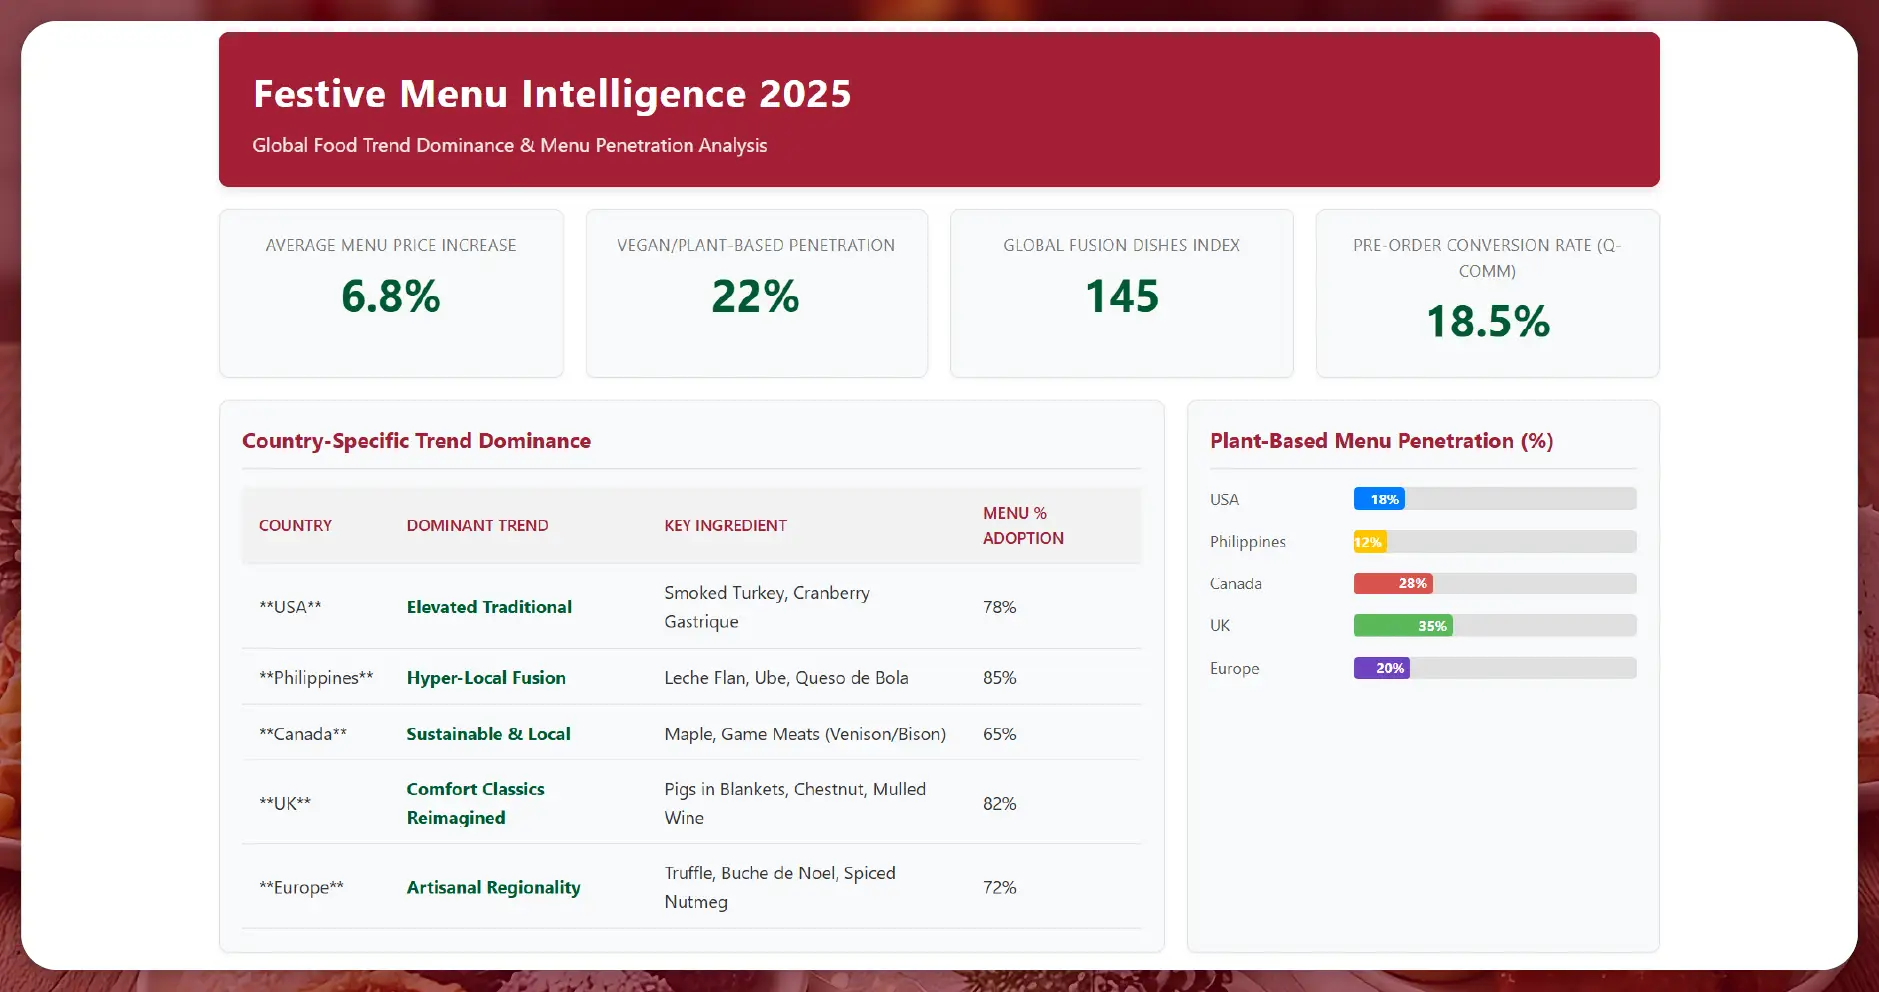Select the Sustainable & Local trend for Canada
This screenshot has height=992, width=1879.
point(488,733)
